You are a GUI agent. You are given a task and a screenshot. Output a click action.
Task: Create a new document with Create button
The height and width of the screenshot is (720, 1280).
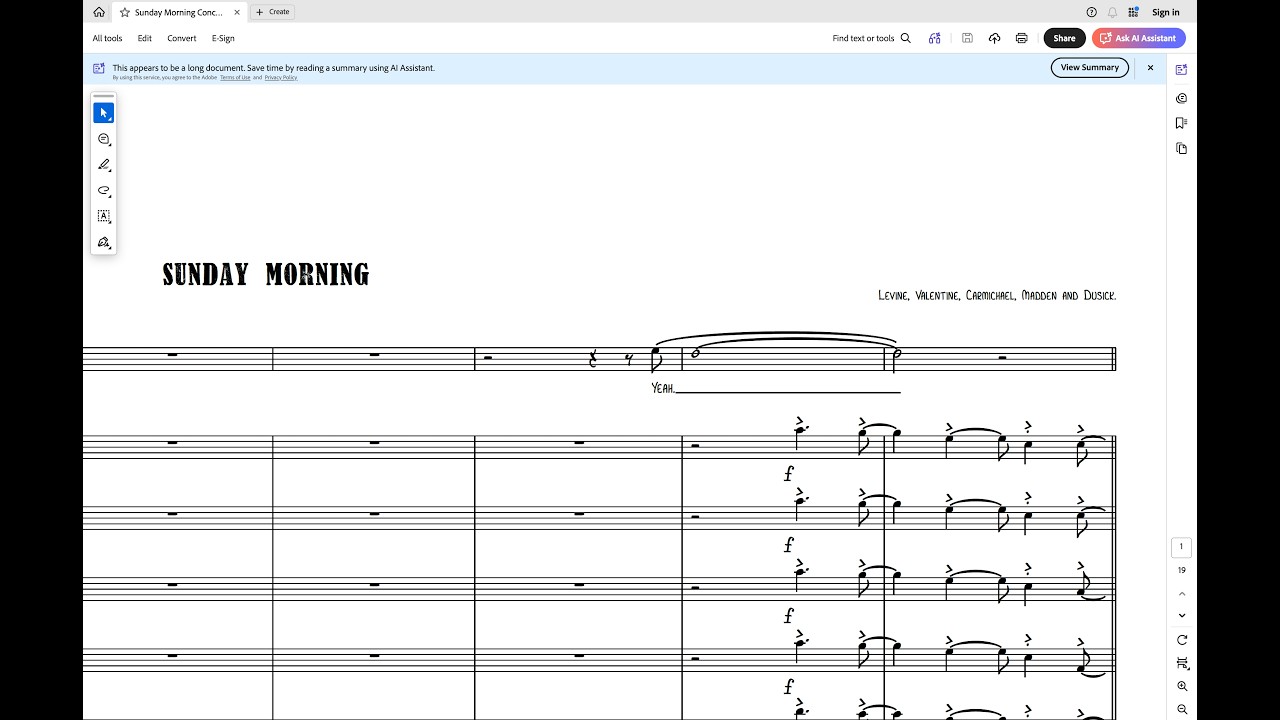[272, 12]
